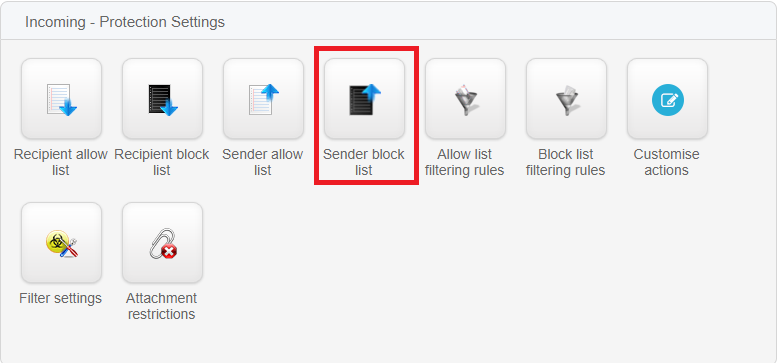778x363 pixels.
Task: Open the Filter settings biohazard icon
Action: click(x=62, y=242)
